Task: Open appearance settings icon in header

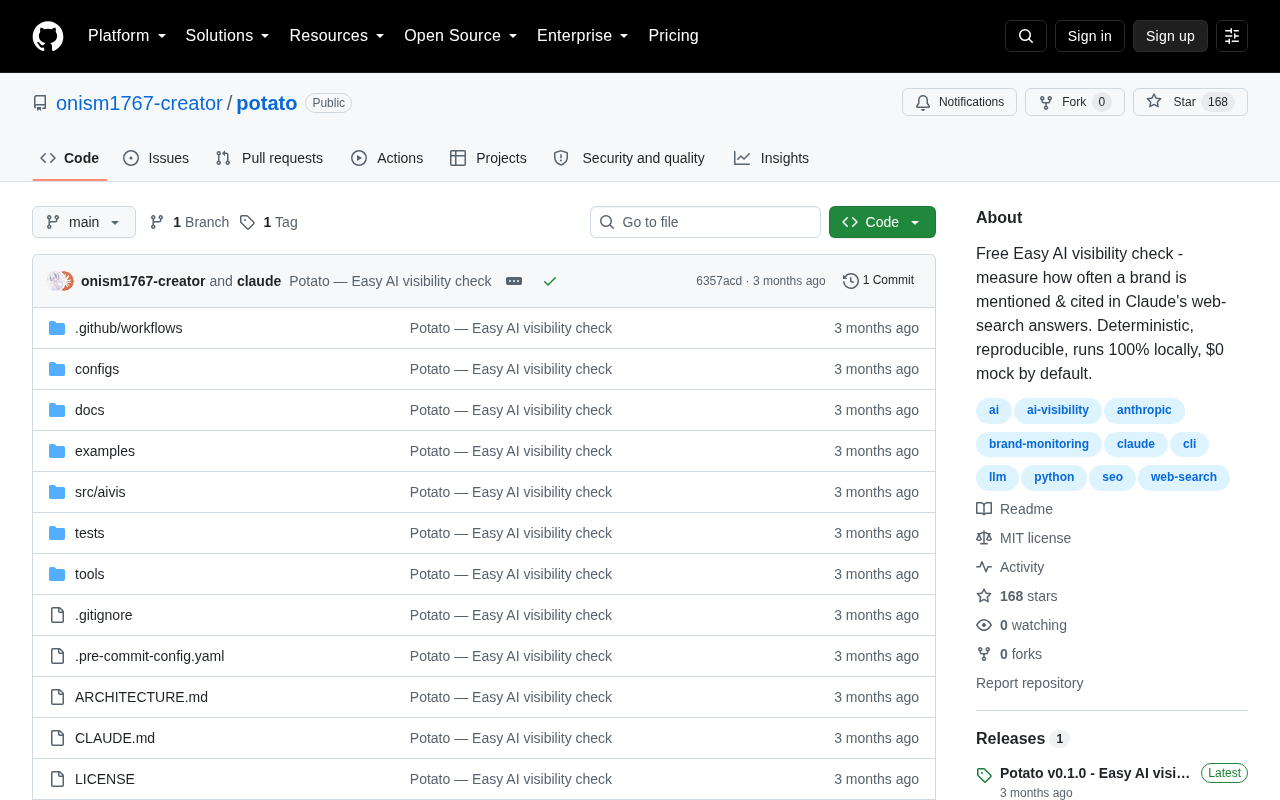Action: click(x=1232, y=36)
